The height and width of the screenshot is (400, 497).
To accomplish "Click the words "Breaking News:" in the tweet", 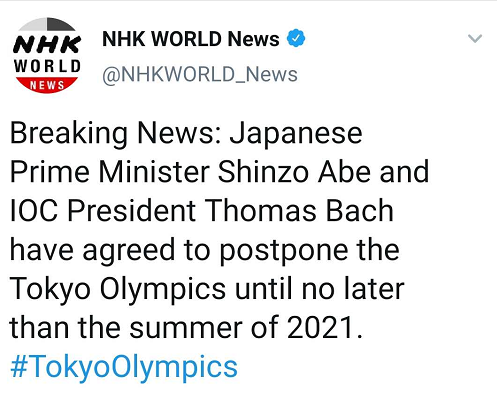I will tap(116, 133).
